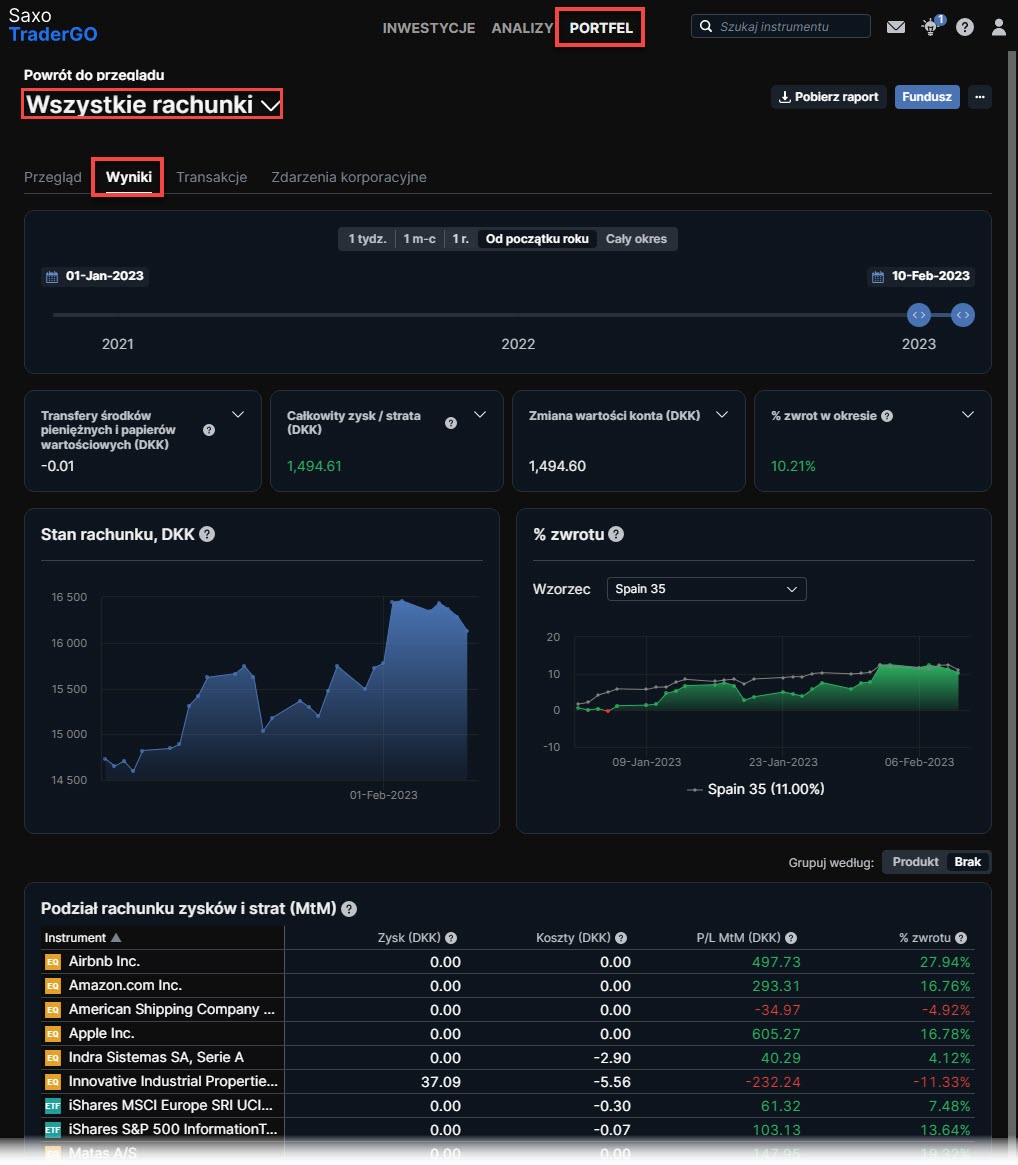Click the Apple Inc. instrument name
The width and height of the screenshot is (1018, 1165).
tap(101, 1033)
